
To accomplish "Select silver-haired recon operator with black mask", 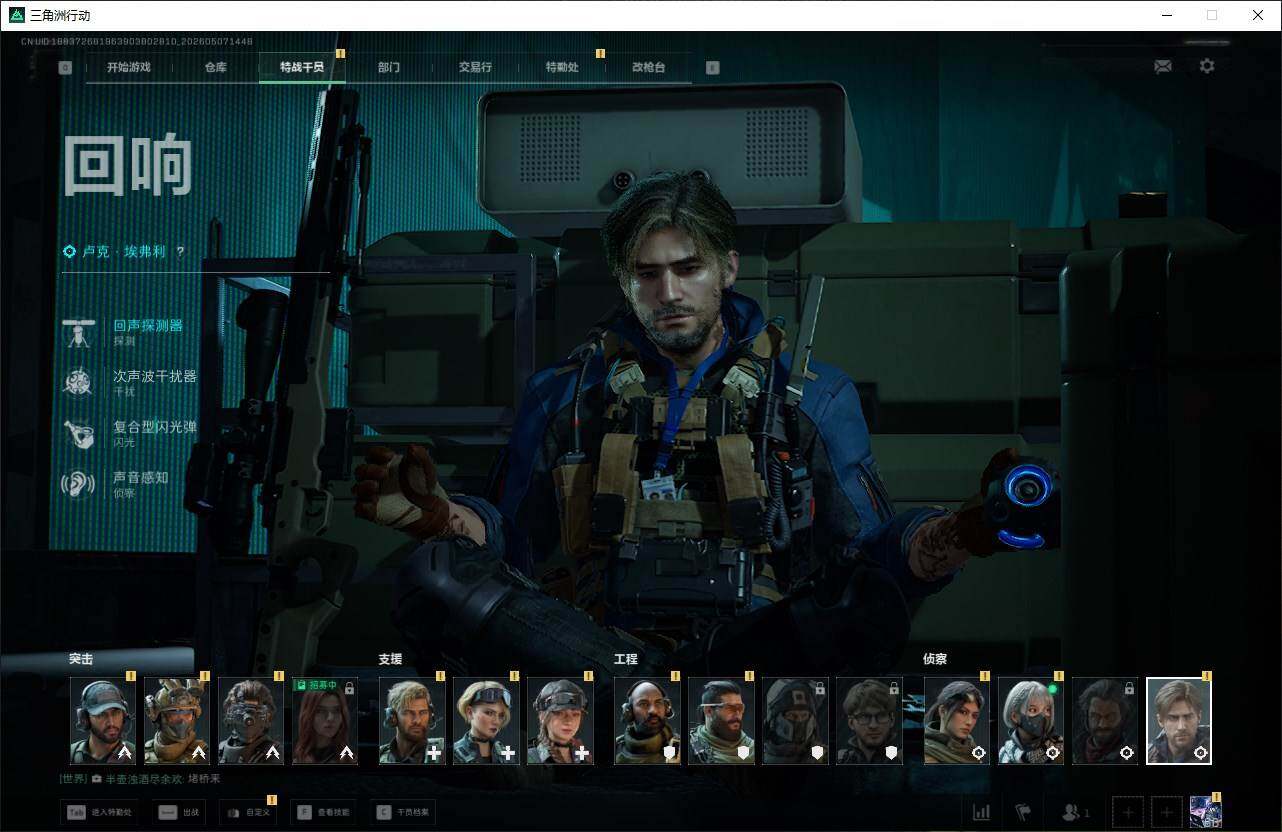I will 1031,721.
